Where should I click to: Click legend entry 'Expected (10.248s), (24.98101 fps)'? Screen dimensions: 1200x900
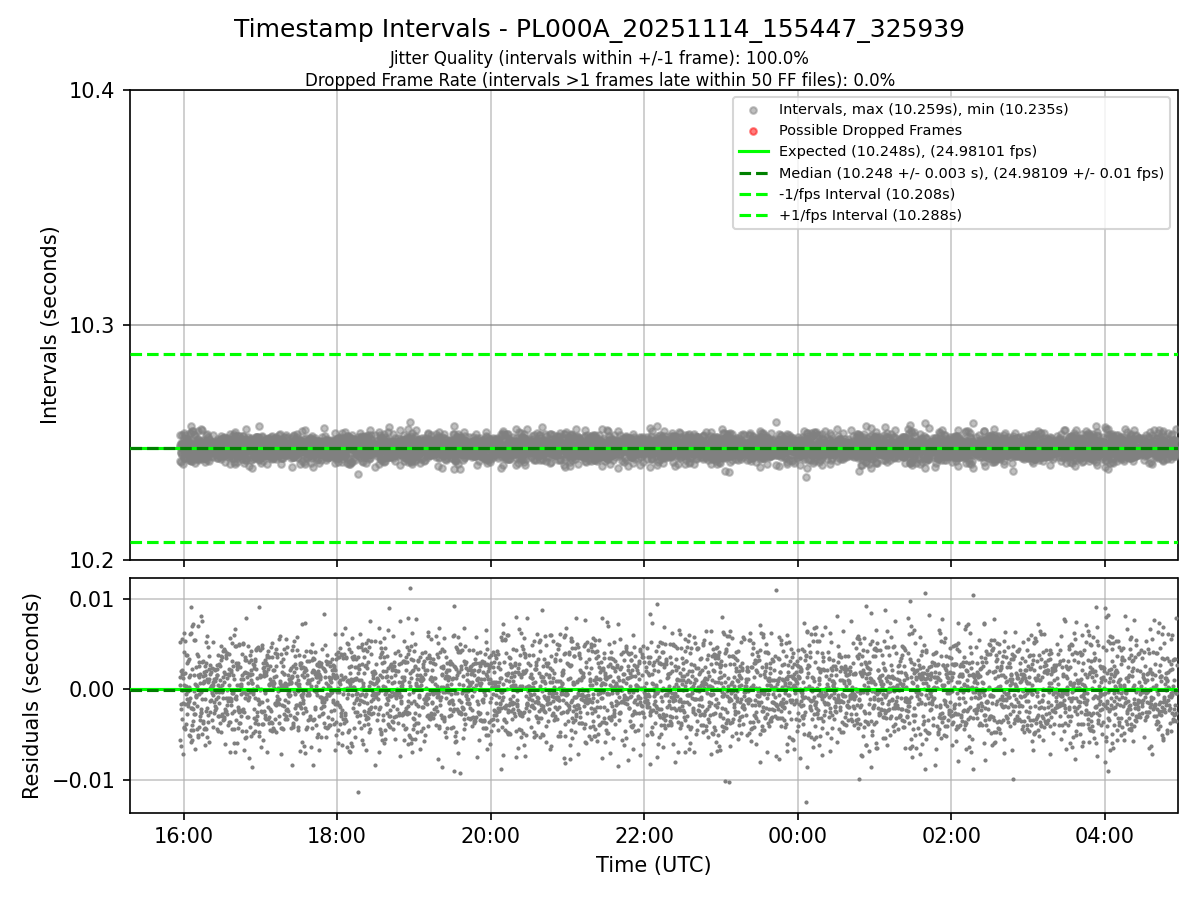[x=908, y=151]
